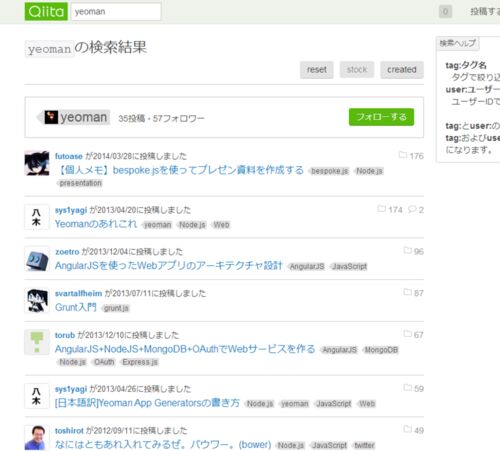Open the svartalfheim user profile link

79,293
